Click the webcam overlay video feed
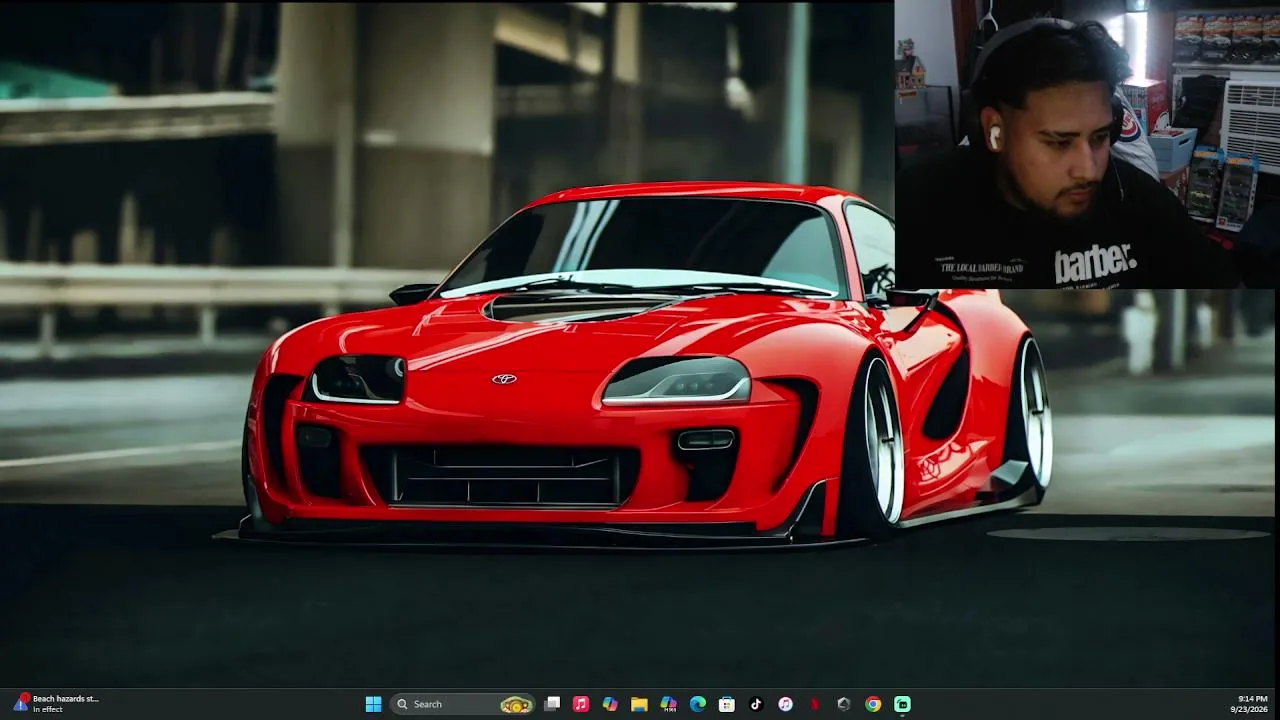 pyautogui.click(x=1087, y=144)
